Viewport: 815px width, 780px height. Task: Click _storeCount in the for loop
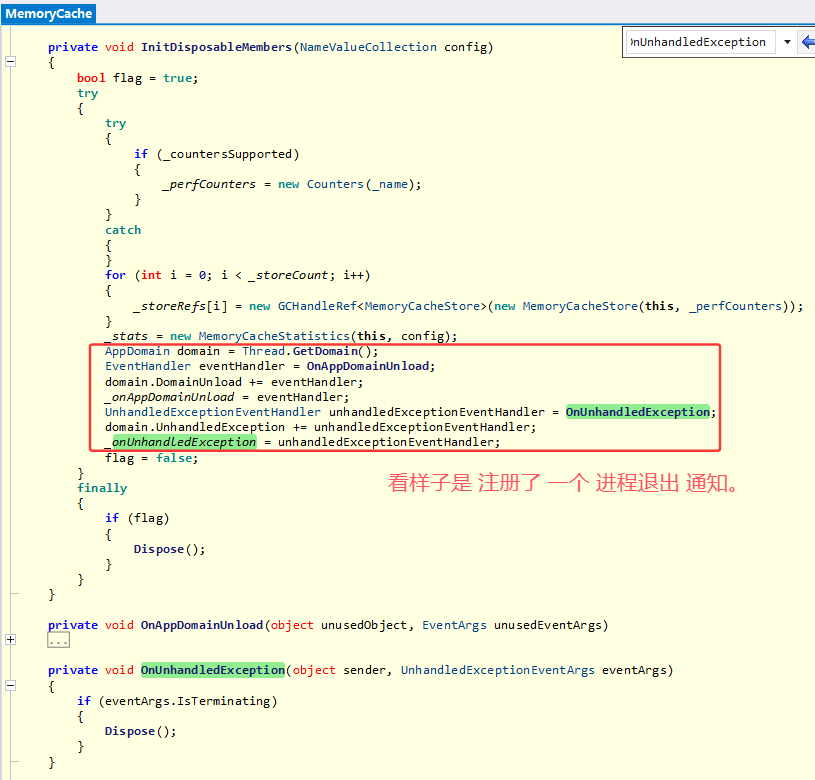click(x=288, y=275)
